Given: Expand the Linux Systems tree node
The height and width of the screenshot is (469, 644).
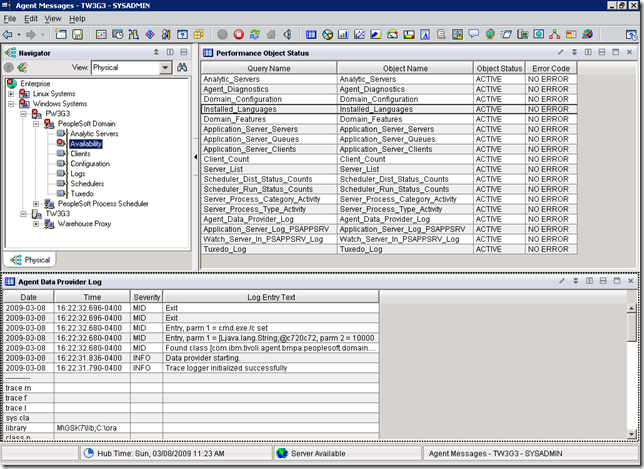Looking at the screenshot, I should pyautogui.click(x=11, y=94).
